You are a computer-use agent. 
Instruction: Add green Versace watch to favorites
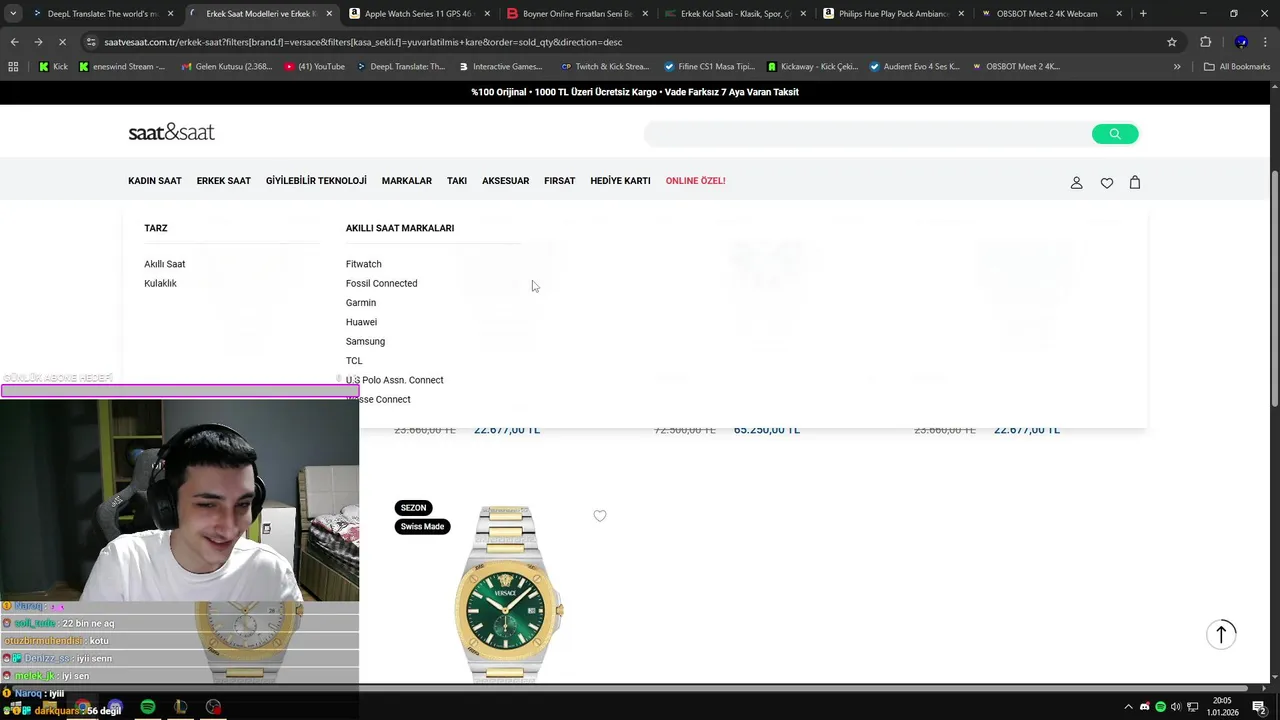point(600,516)
